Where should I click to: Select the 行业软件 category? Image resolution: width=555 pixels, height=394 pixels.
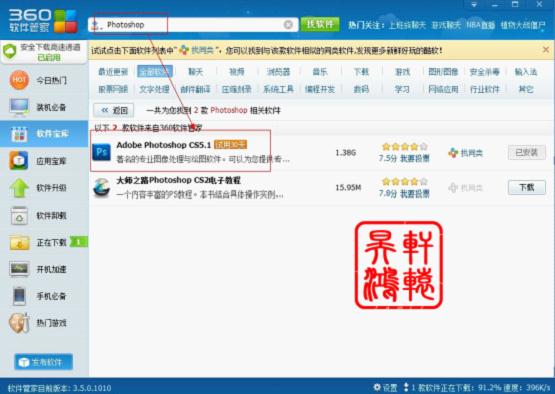(x=484, y=89)
